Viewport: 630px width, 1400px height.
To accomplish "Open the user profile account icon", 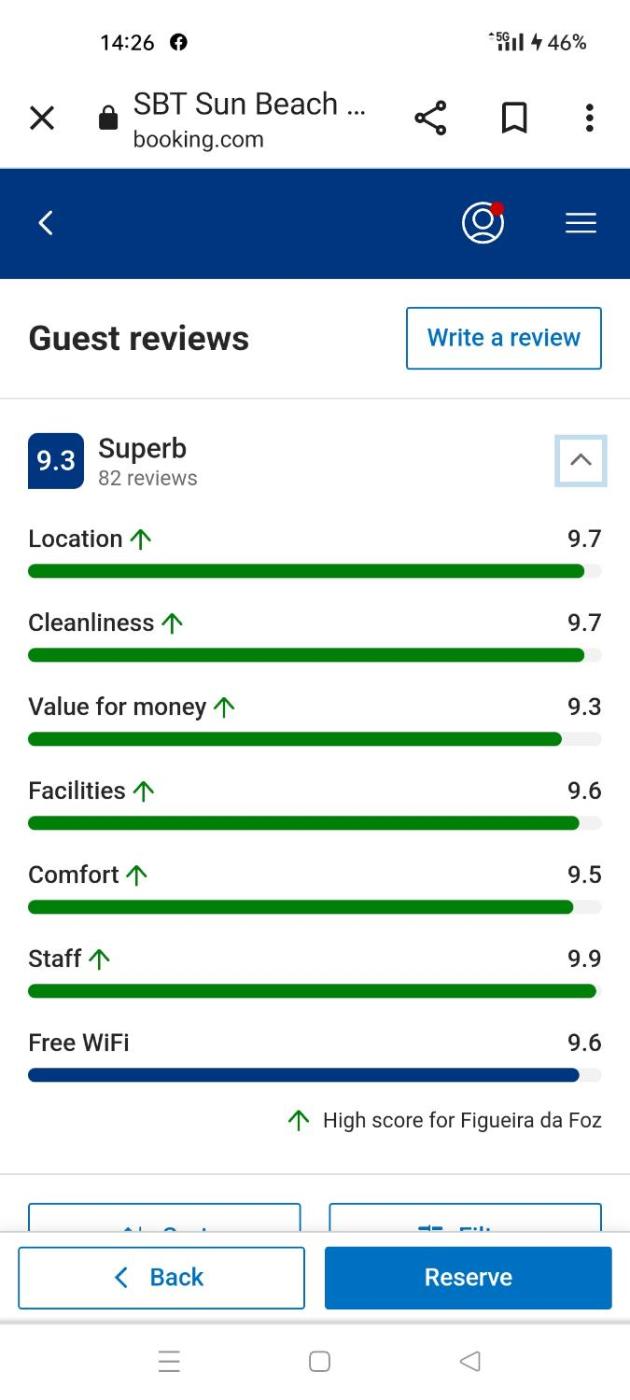I will [x=482, y=223].
